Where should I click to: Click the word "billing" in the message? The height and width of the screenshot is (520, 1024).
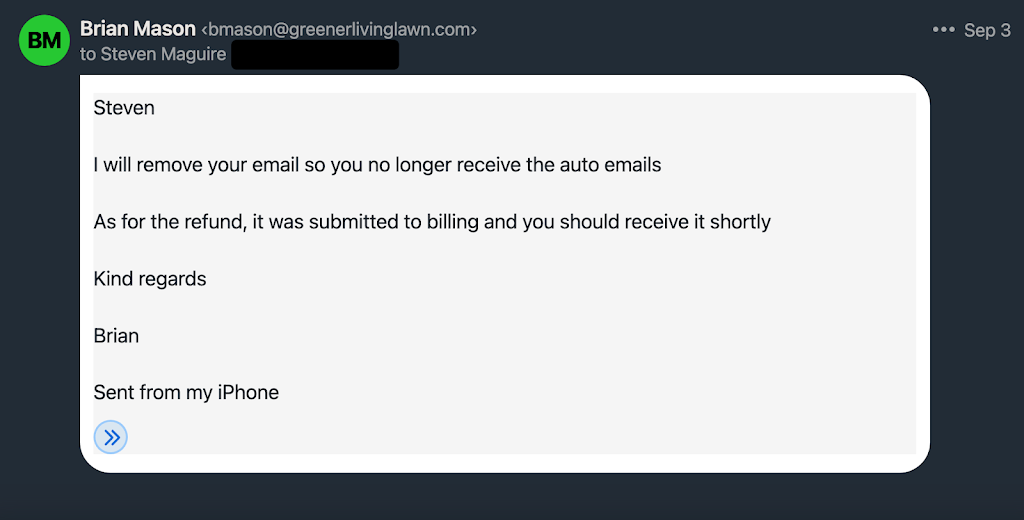(451, 222)
